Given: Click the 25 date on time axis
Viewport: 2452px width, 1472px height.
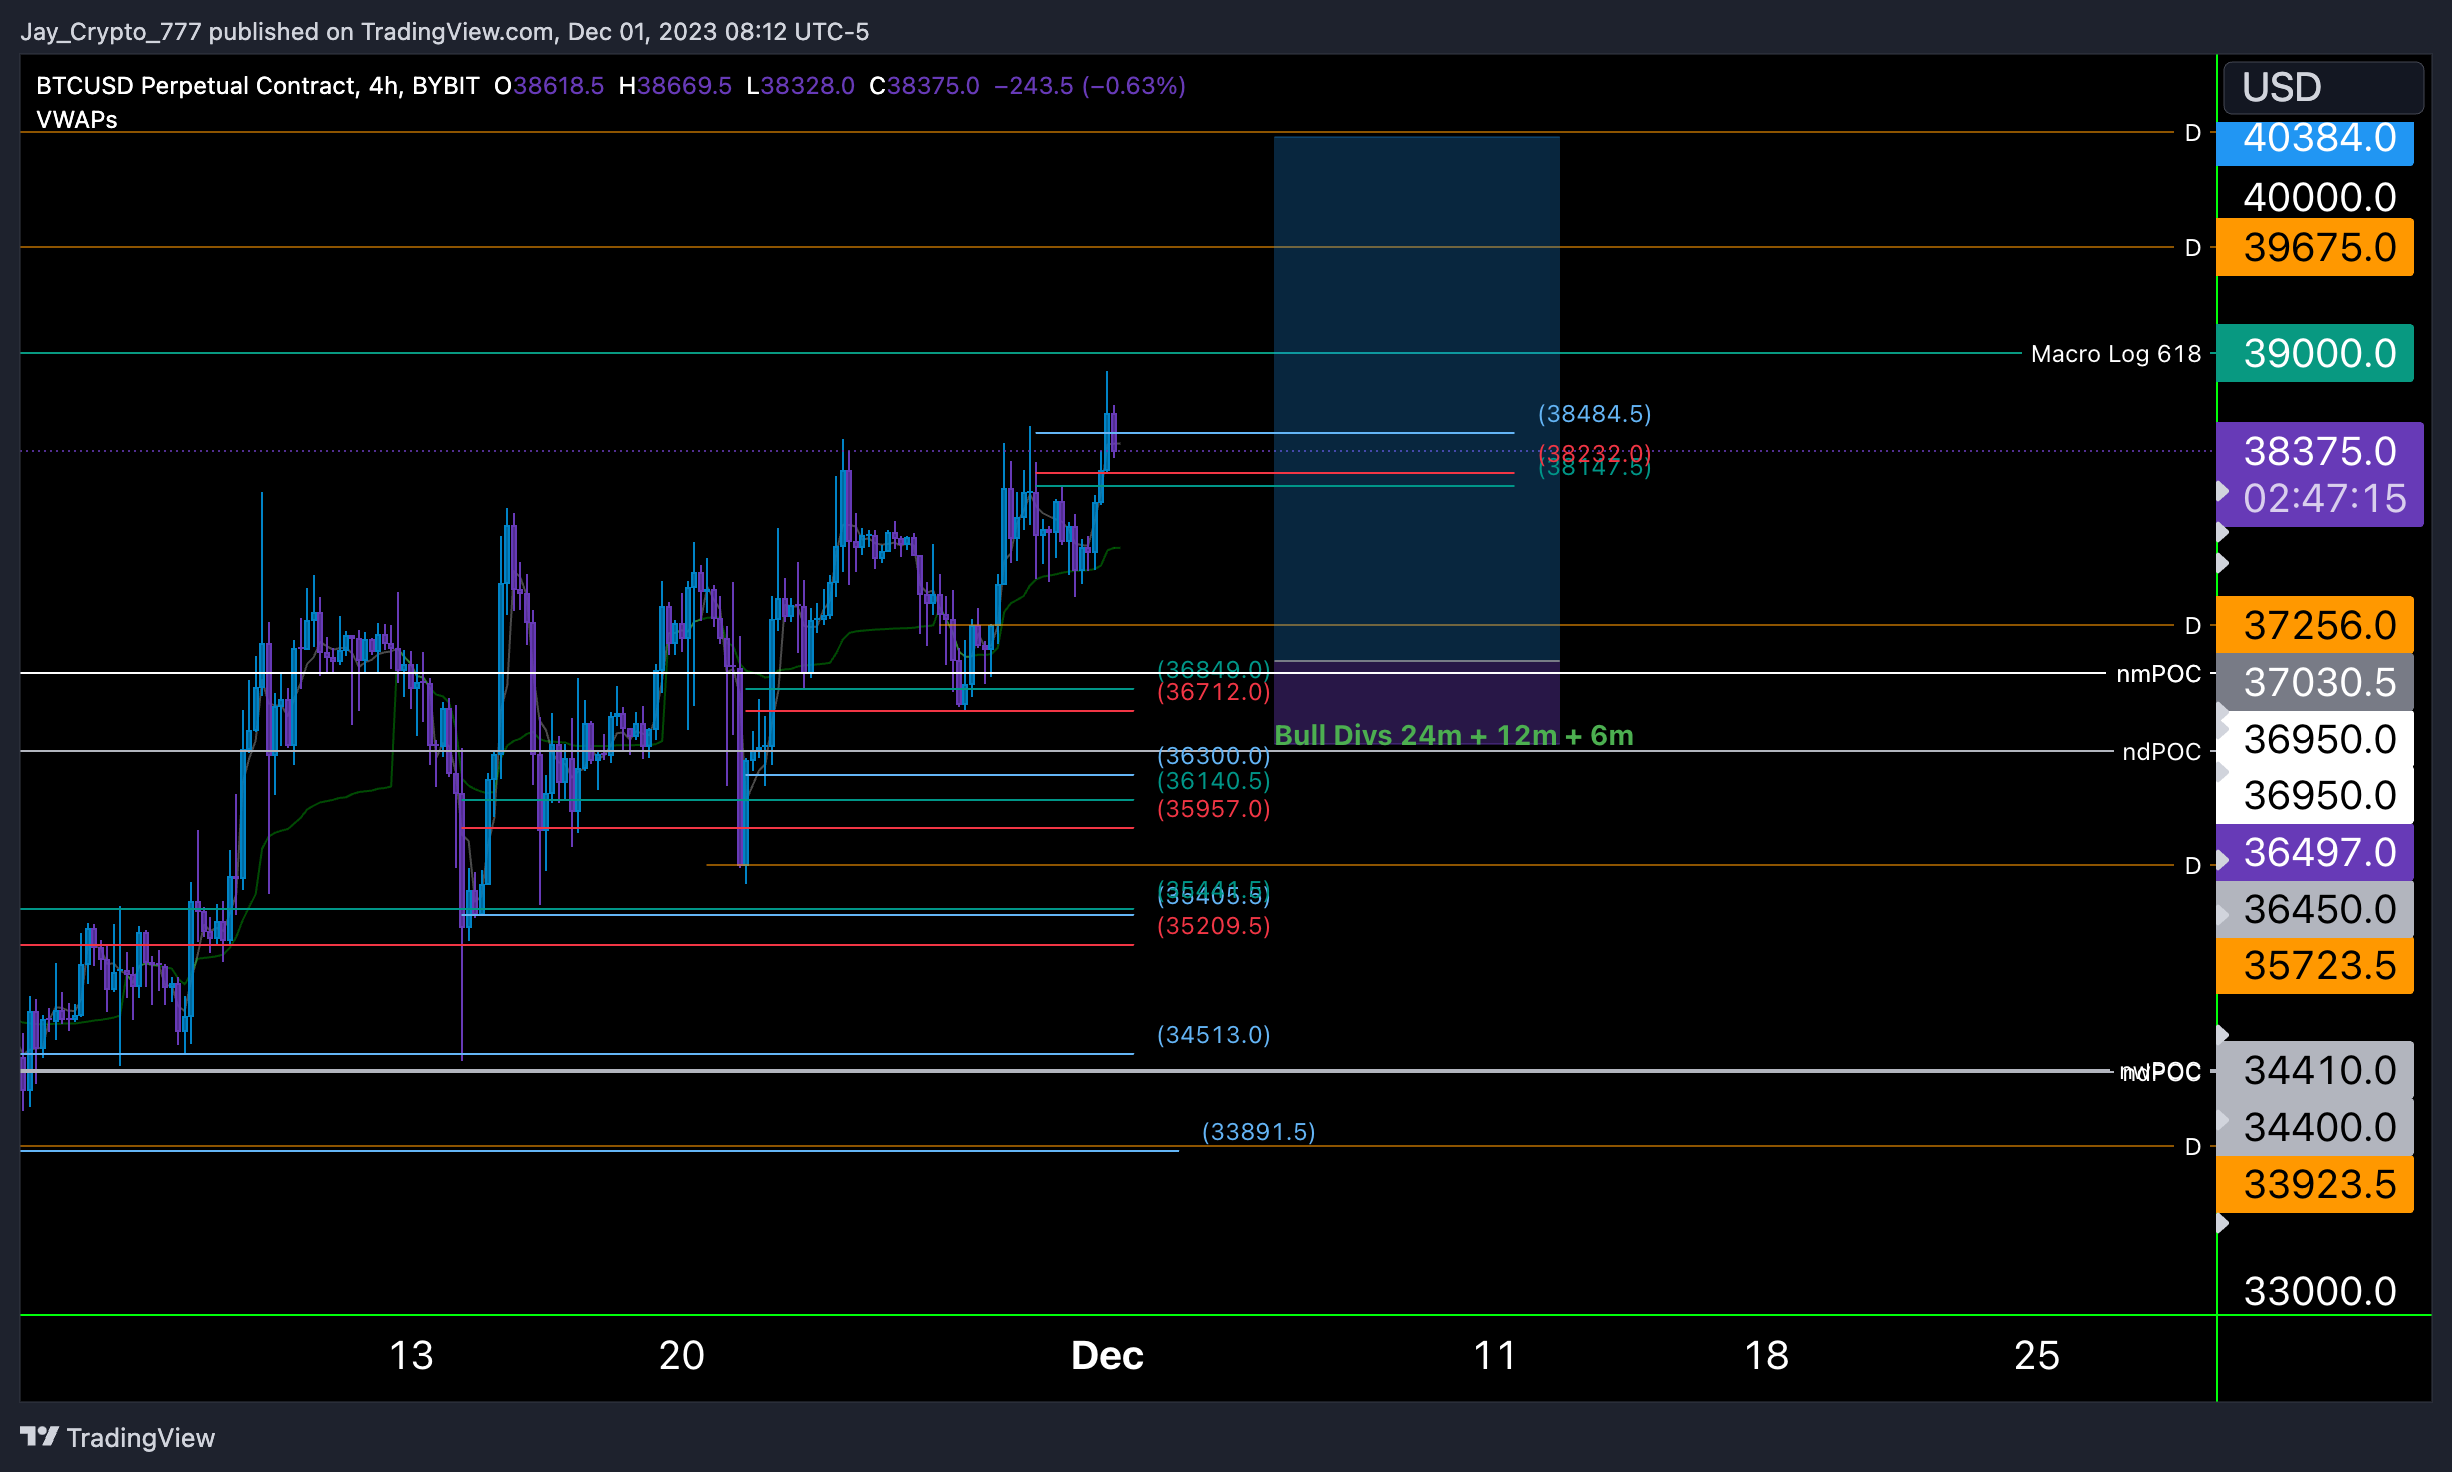Looking at the screenshot, I should pyautogui.click(x=2037, y=1356).
